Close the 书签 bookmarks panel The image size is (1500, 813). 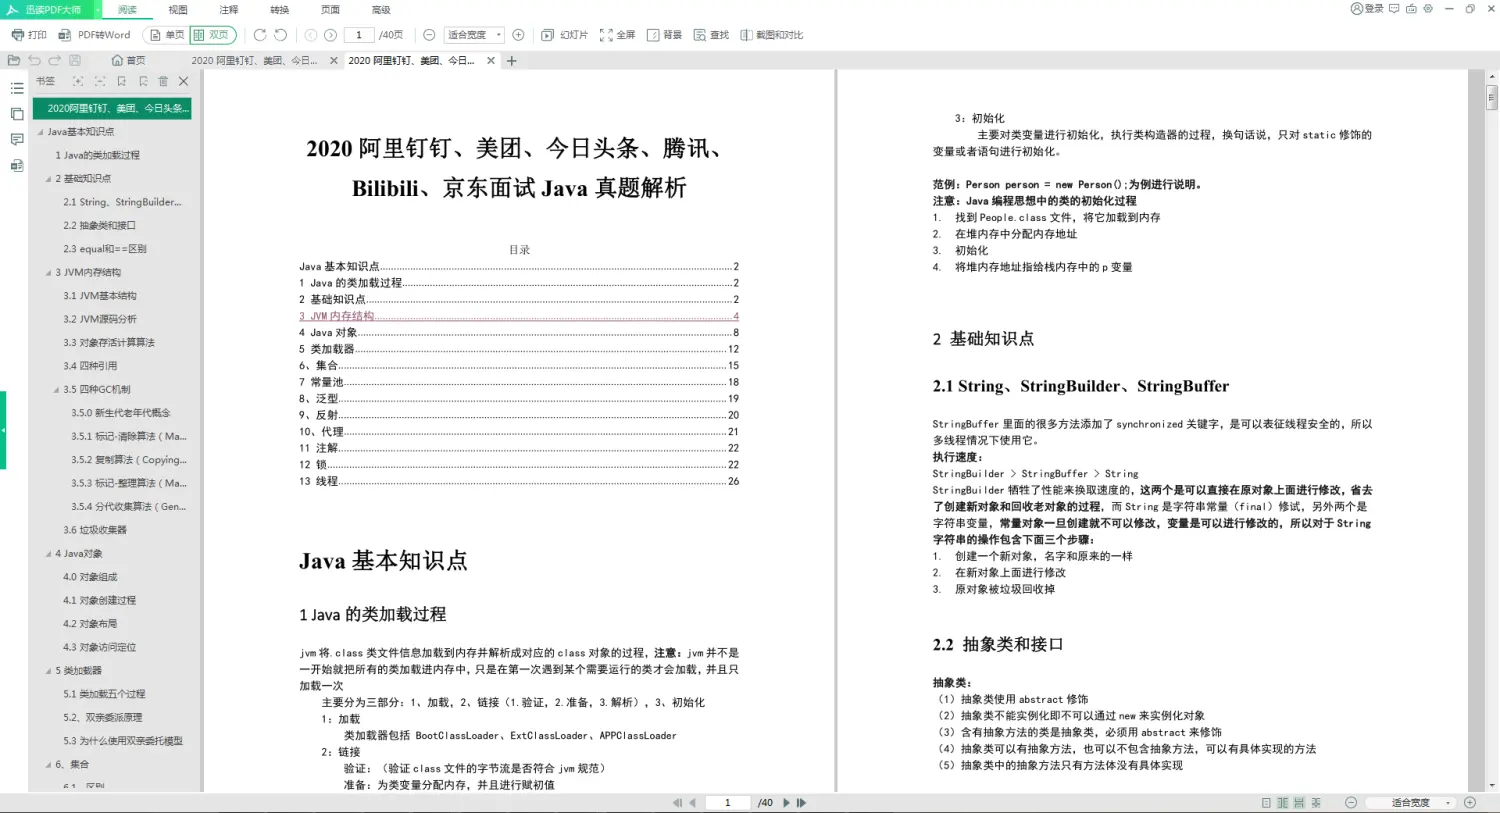pos(183,81)
